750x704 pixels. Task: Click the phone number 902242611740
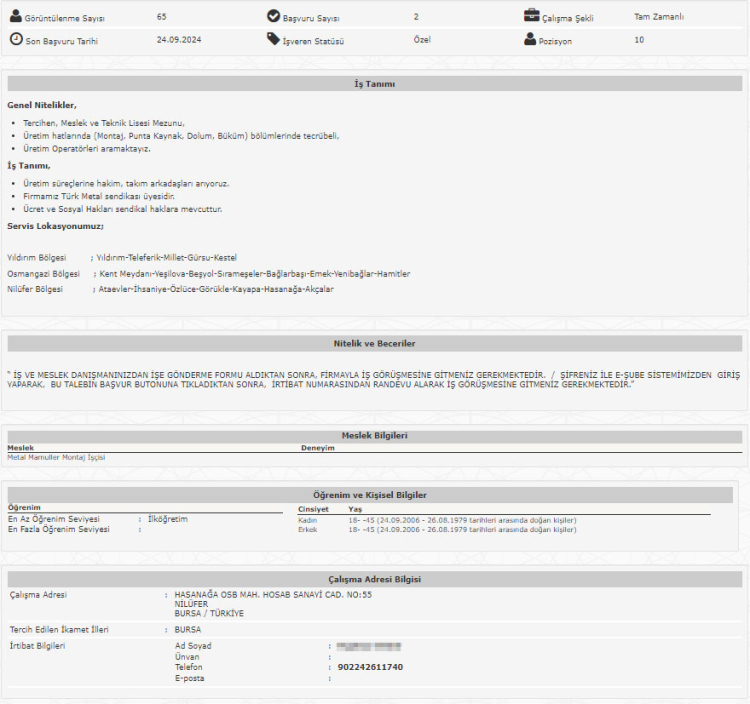click(371, 667)
